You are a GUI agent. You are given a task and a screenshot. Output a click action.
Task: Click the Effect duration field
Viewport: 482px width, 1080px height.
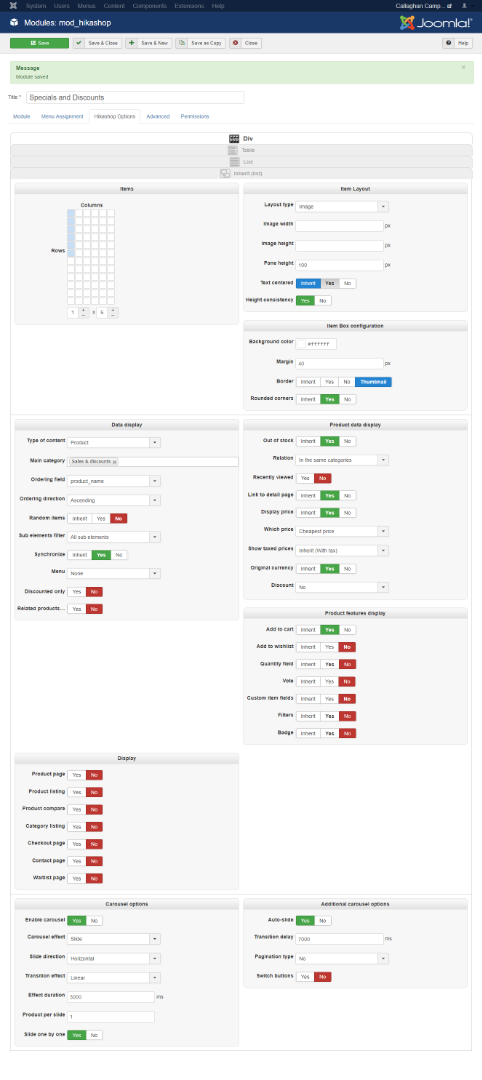(x=111, y=997)
